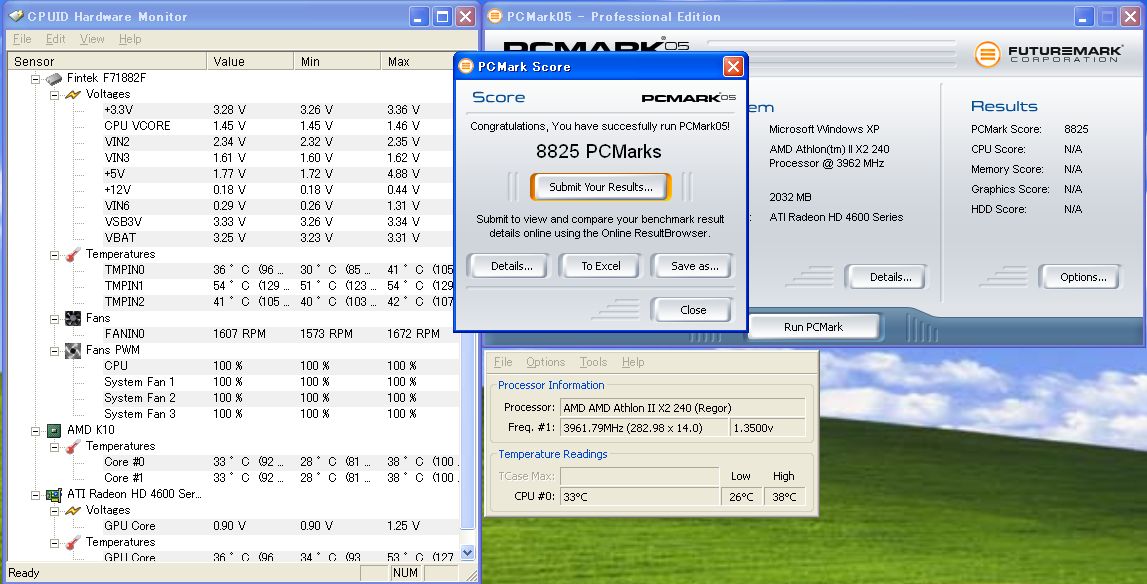Click the AMD K10 processor icon
The image size is (1147, 584).
click(x=54, y=430)
